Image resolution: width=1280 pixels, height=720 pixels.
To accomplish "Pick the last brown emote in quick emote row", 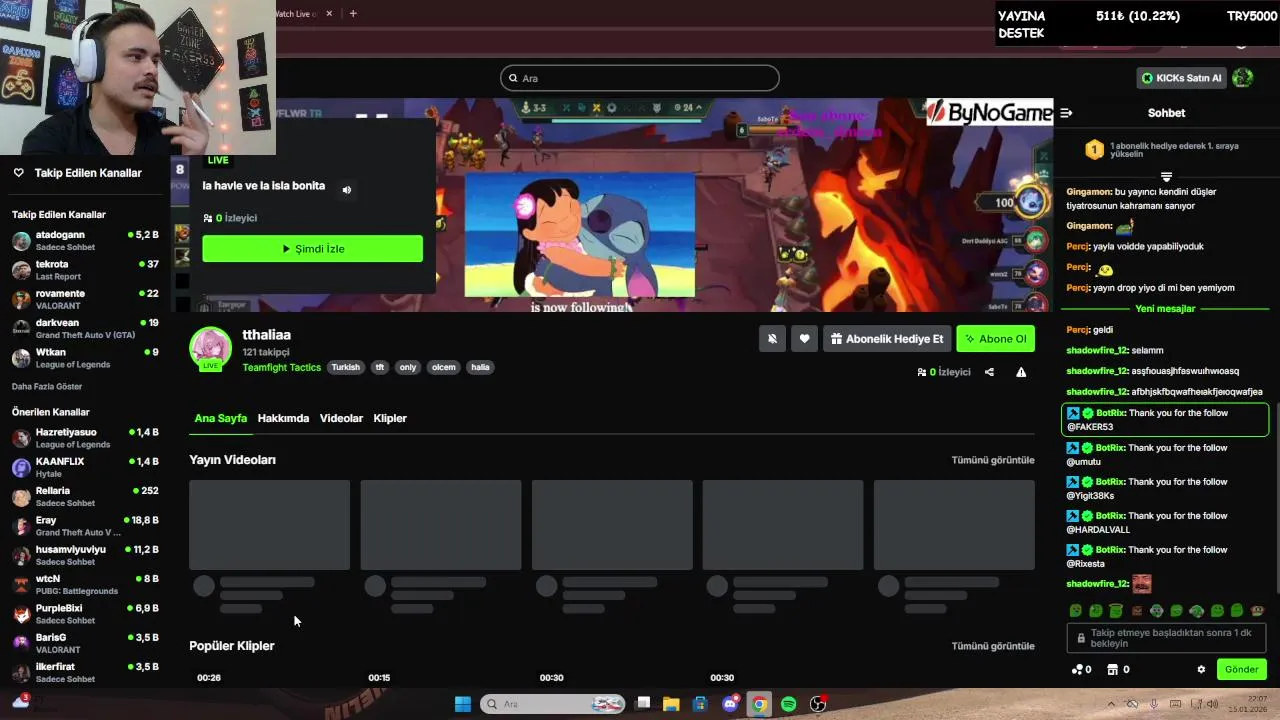I will click(x=1258, y=610).
